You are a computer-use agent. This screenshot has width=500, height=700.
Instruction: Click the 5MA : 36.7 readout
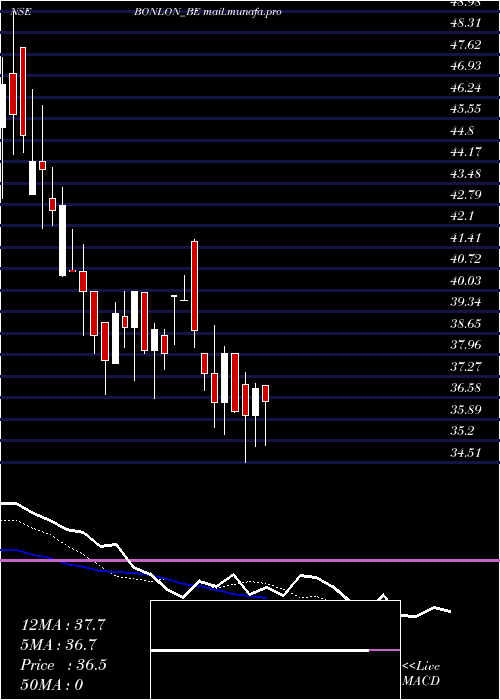point(59,645)
